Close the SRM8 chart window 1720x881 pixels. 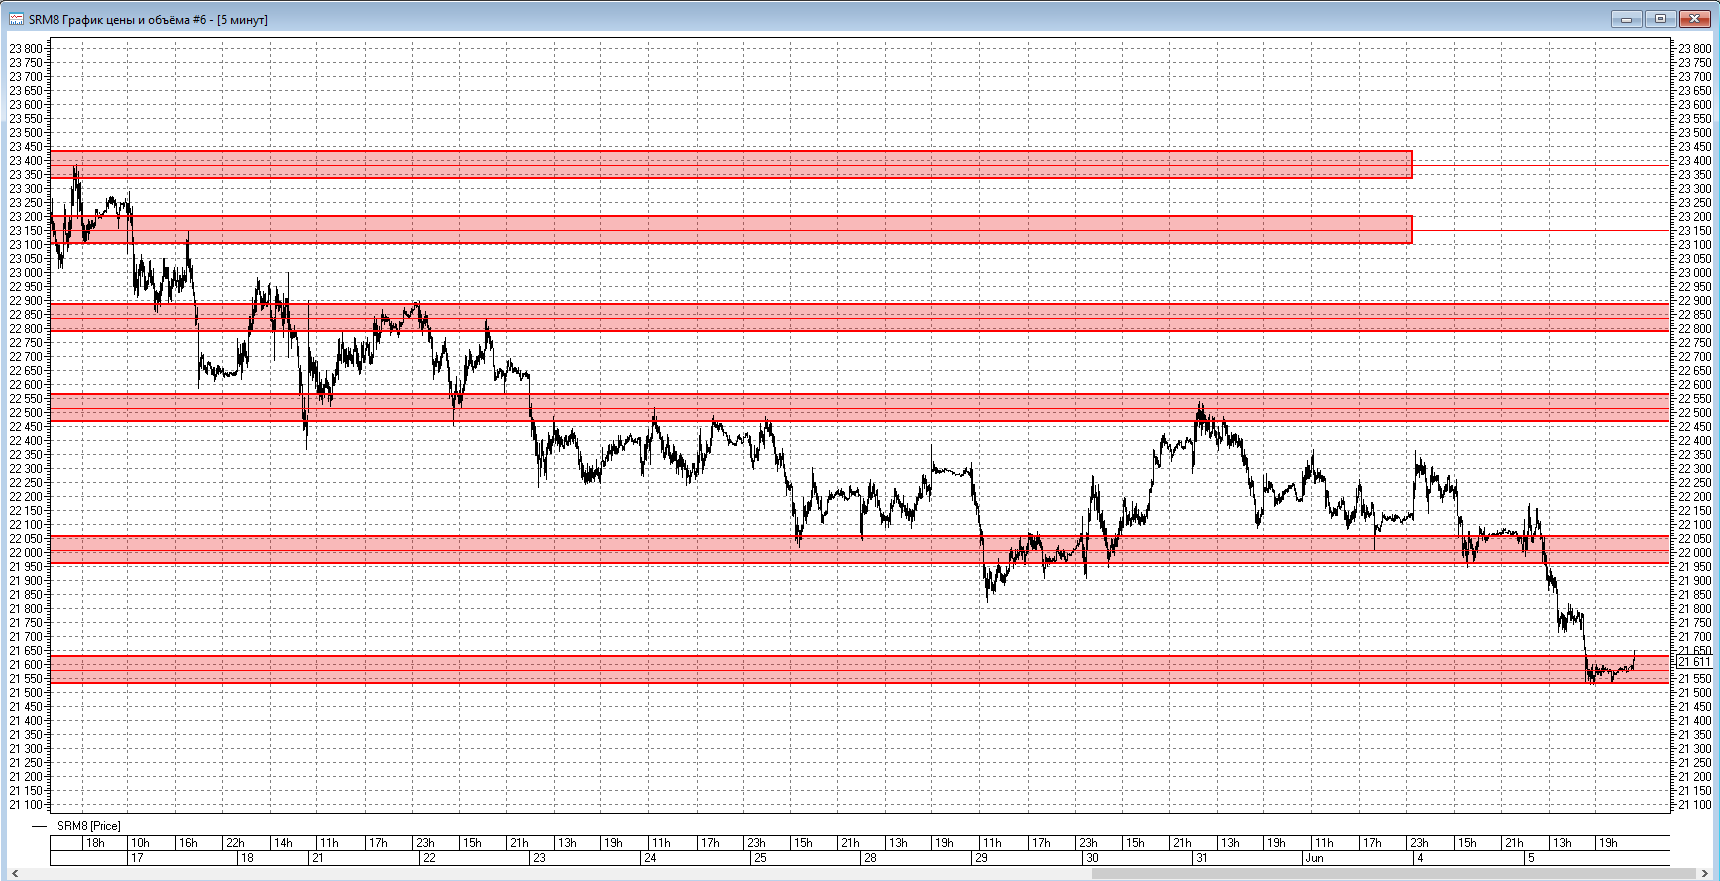(1695, 18)
